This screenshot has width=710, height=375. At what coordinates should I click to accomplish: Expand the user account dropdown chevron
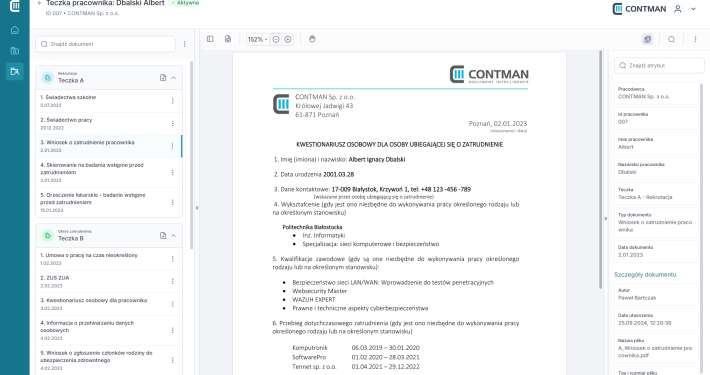[x=693, y=9]
